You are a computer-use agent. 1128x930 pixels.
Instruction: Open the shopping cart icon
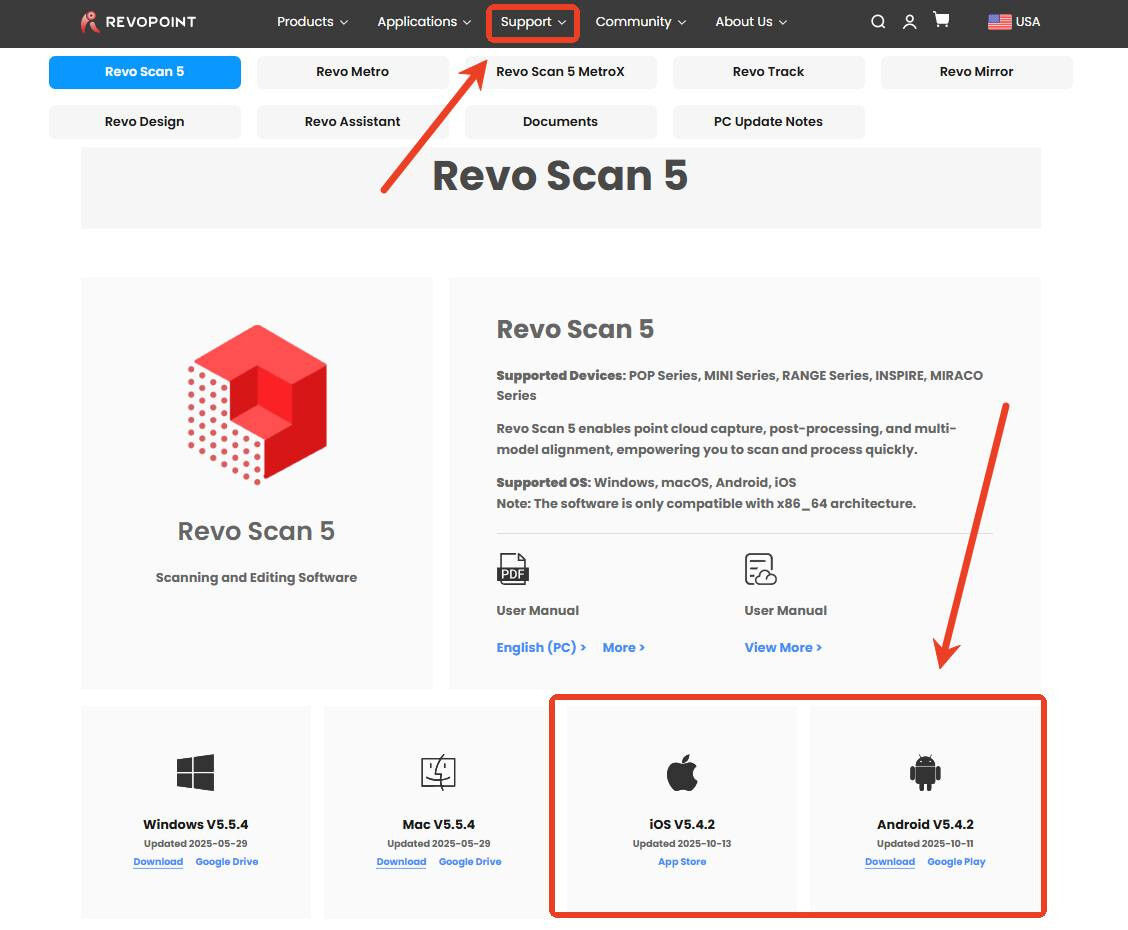941,19
